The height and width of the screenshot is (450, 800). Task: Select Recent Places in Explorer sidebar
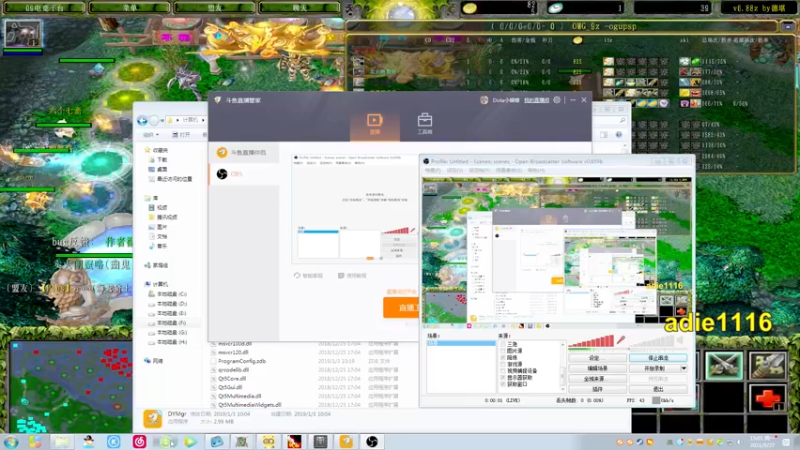[x=170, y=179]
